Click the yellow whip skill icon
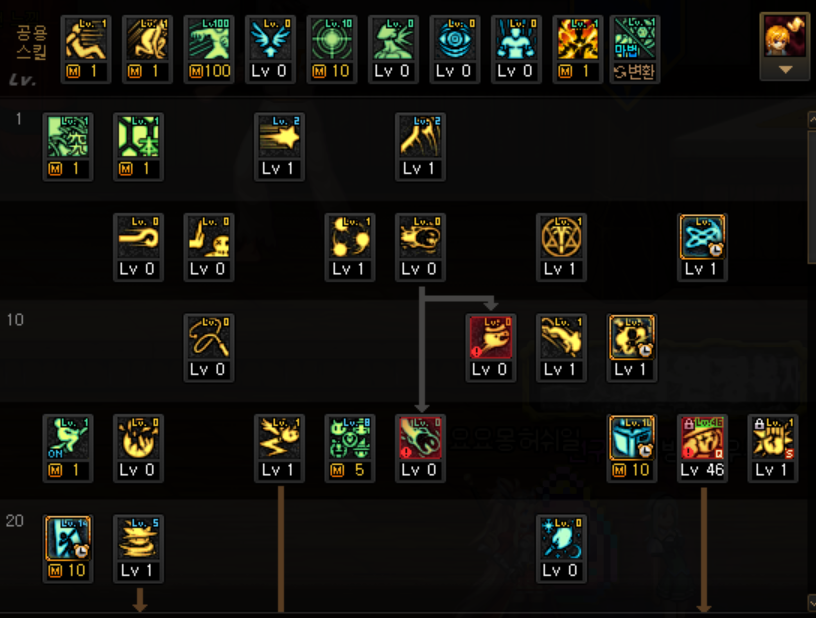Viewport: 816px width, 618px height. pos(208,347)
